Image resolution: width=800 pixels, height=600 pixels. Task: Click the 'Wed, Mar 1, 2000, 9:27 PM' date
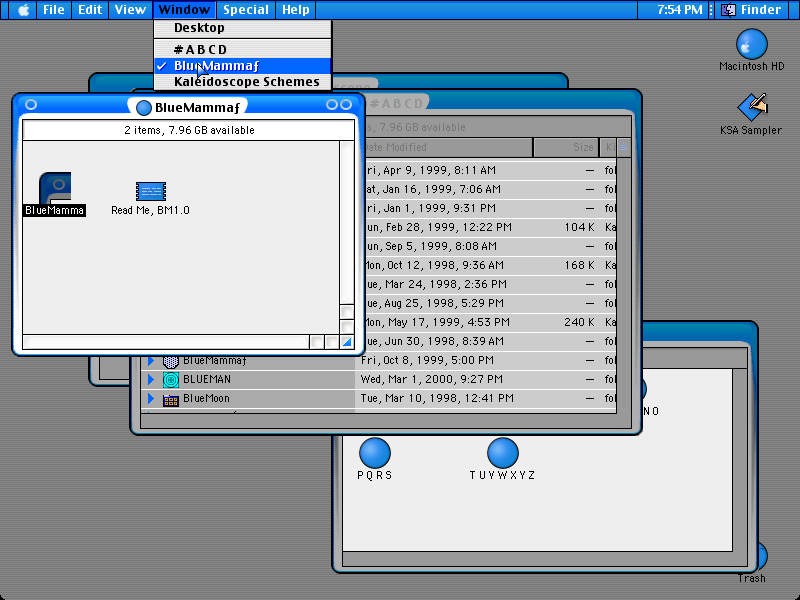click(432, 379)
